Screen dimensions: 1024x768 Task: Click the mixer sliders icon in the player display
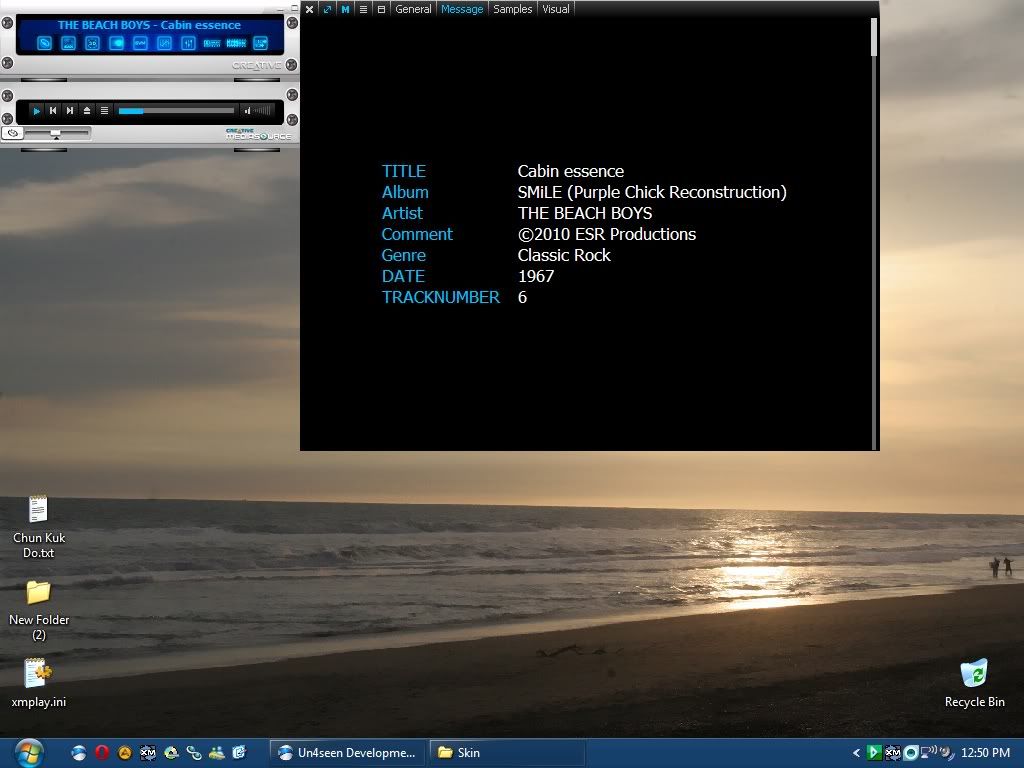click(188, 44)
